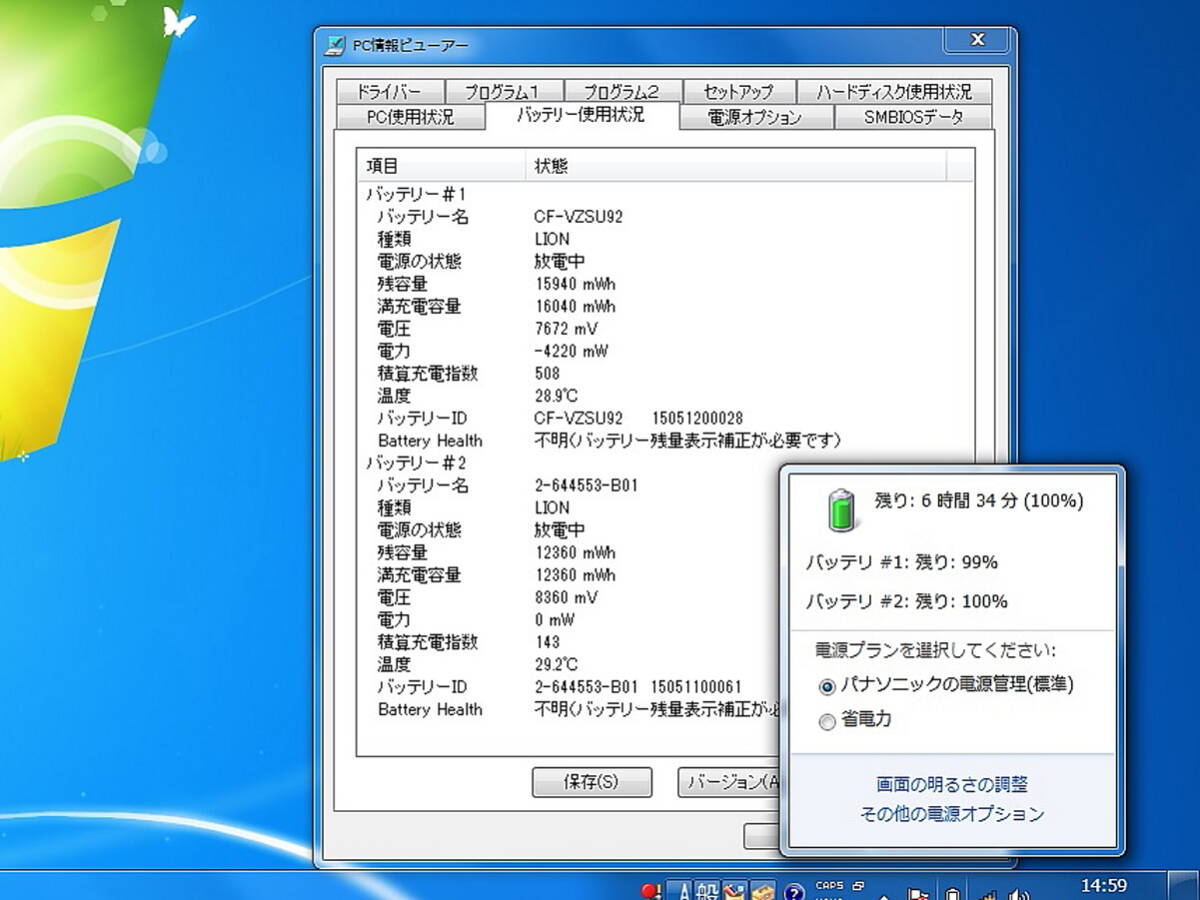Click the power value 0 mW
Image resolution: width=1200 pixels, height=900 pixels.
point(555,620)
